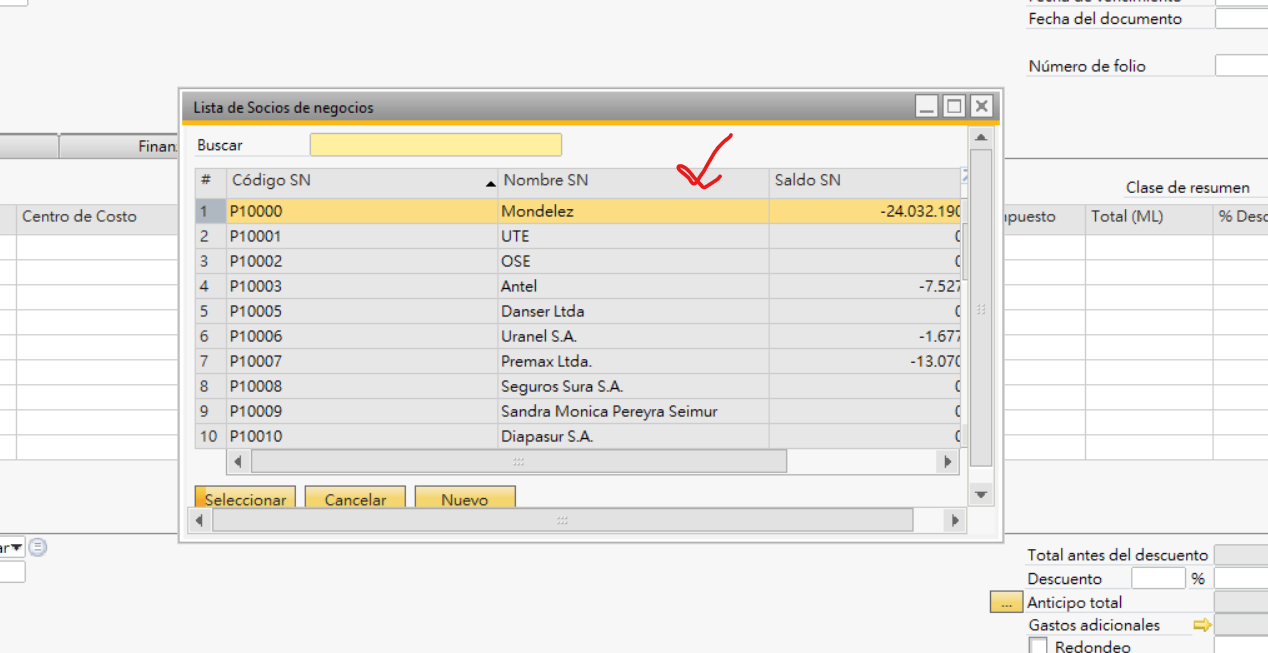Select Seguros Sura S.A. row

[578, 386]
